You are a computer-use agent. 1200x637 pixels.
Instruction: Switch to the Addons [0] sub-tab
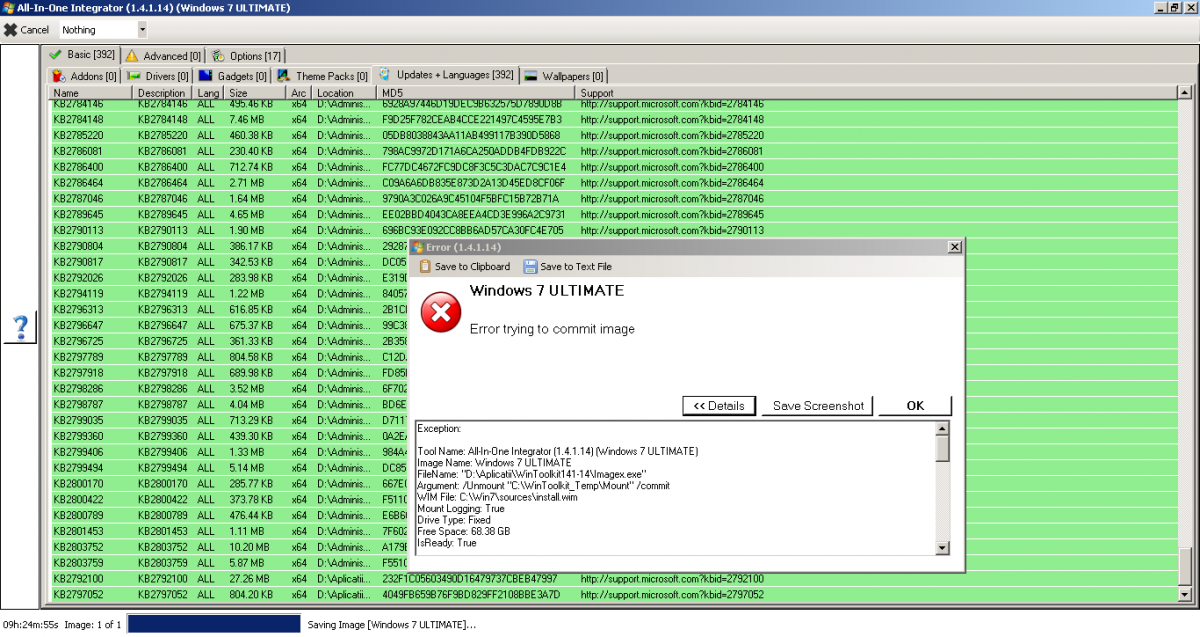tap(84, 76)
